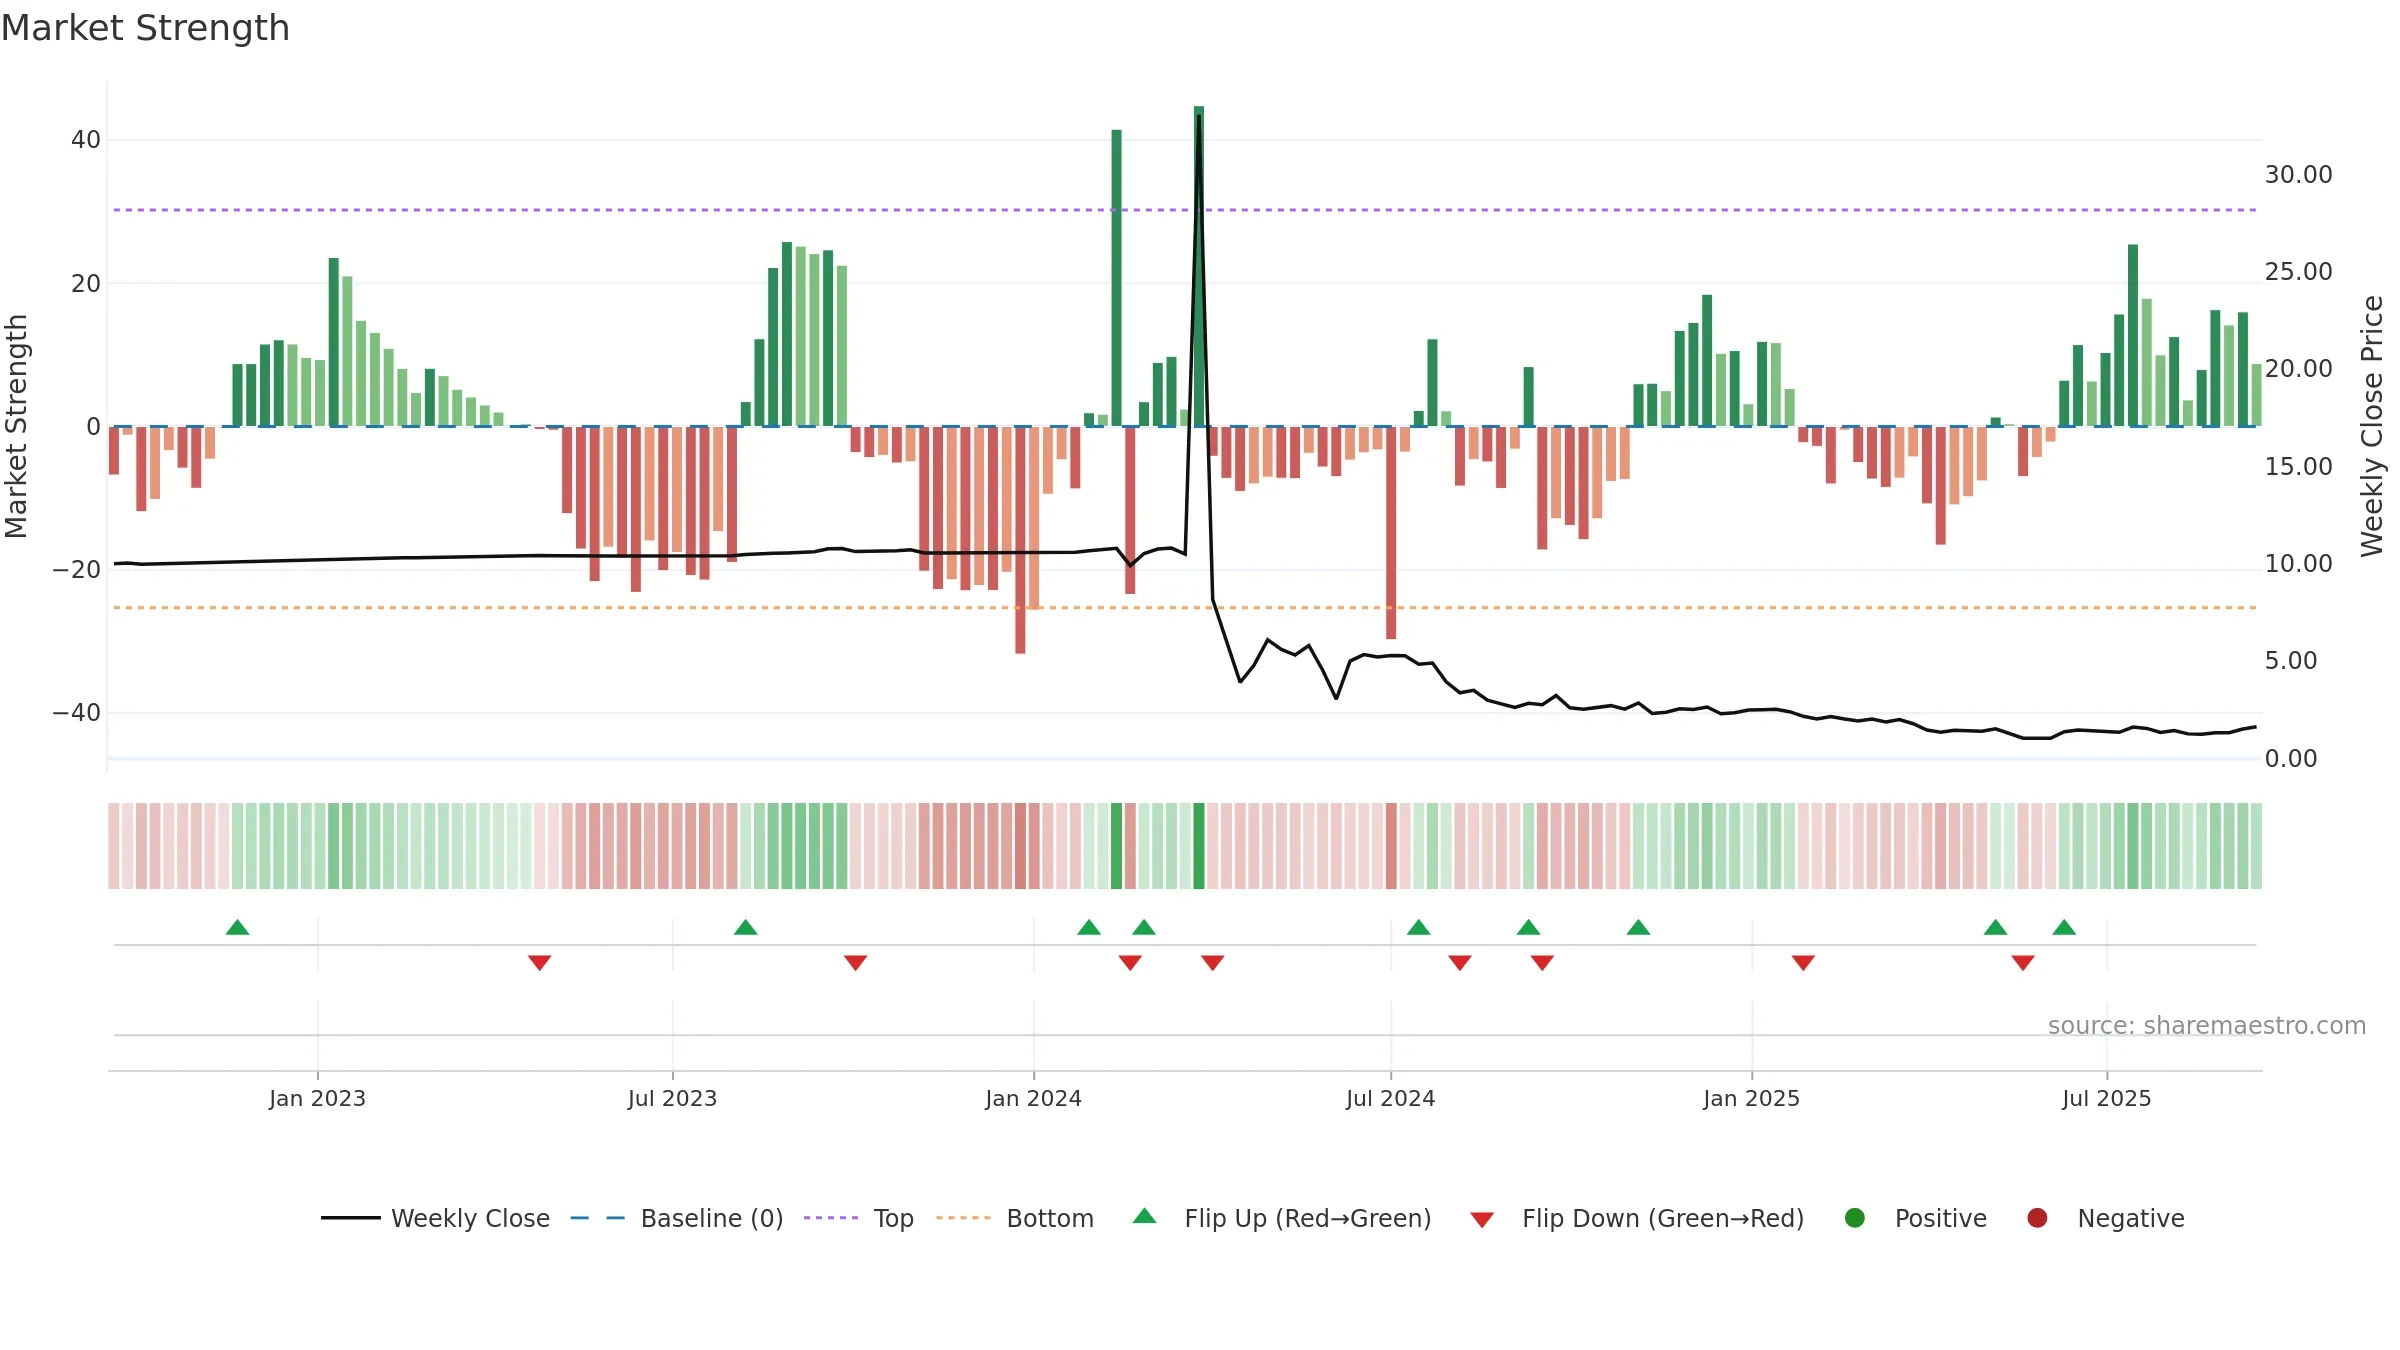Click the orange dotted Bottom threshold line
Image resolution: width=2400 pixels, height=1350 pixels.
point(1185,608)
